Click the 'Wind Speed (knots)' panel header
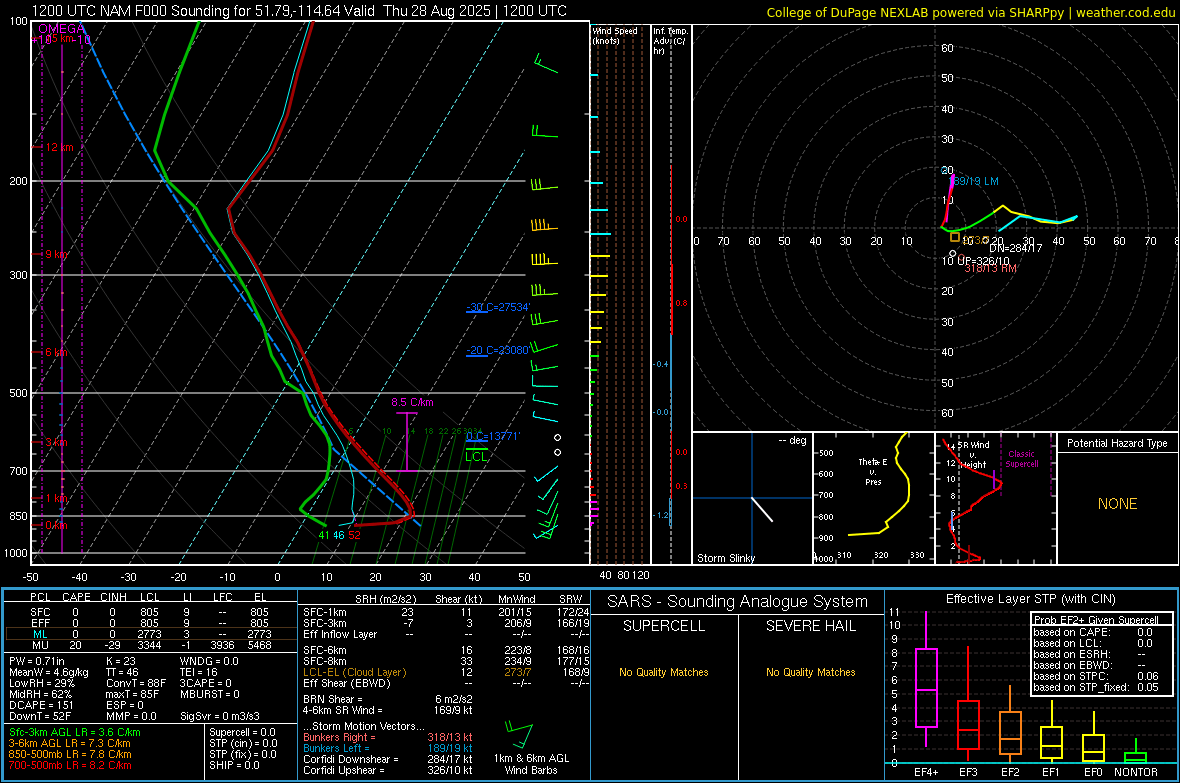The height and width of the screenshot is (783, 1180). pyautogui.click(x=615, y=35)
